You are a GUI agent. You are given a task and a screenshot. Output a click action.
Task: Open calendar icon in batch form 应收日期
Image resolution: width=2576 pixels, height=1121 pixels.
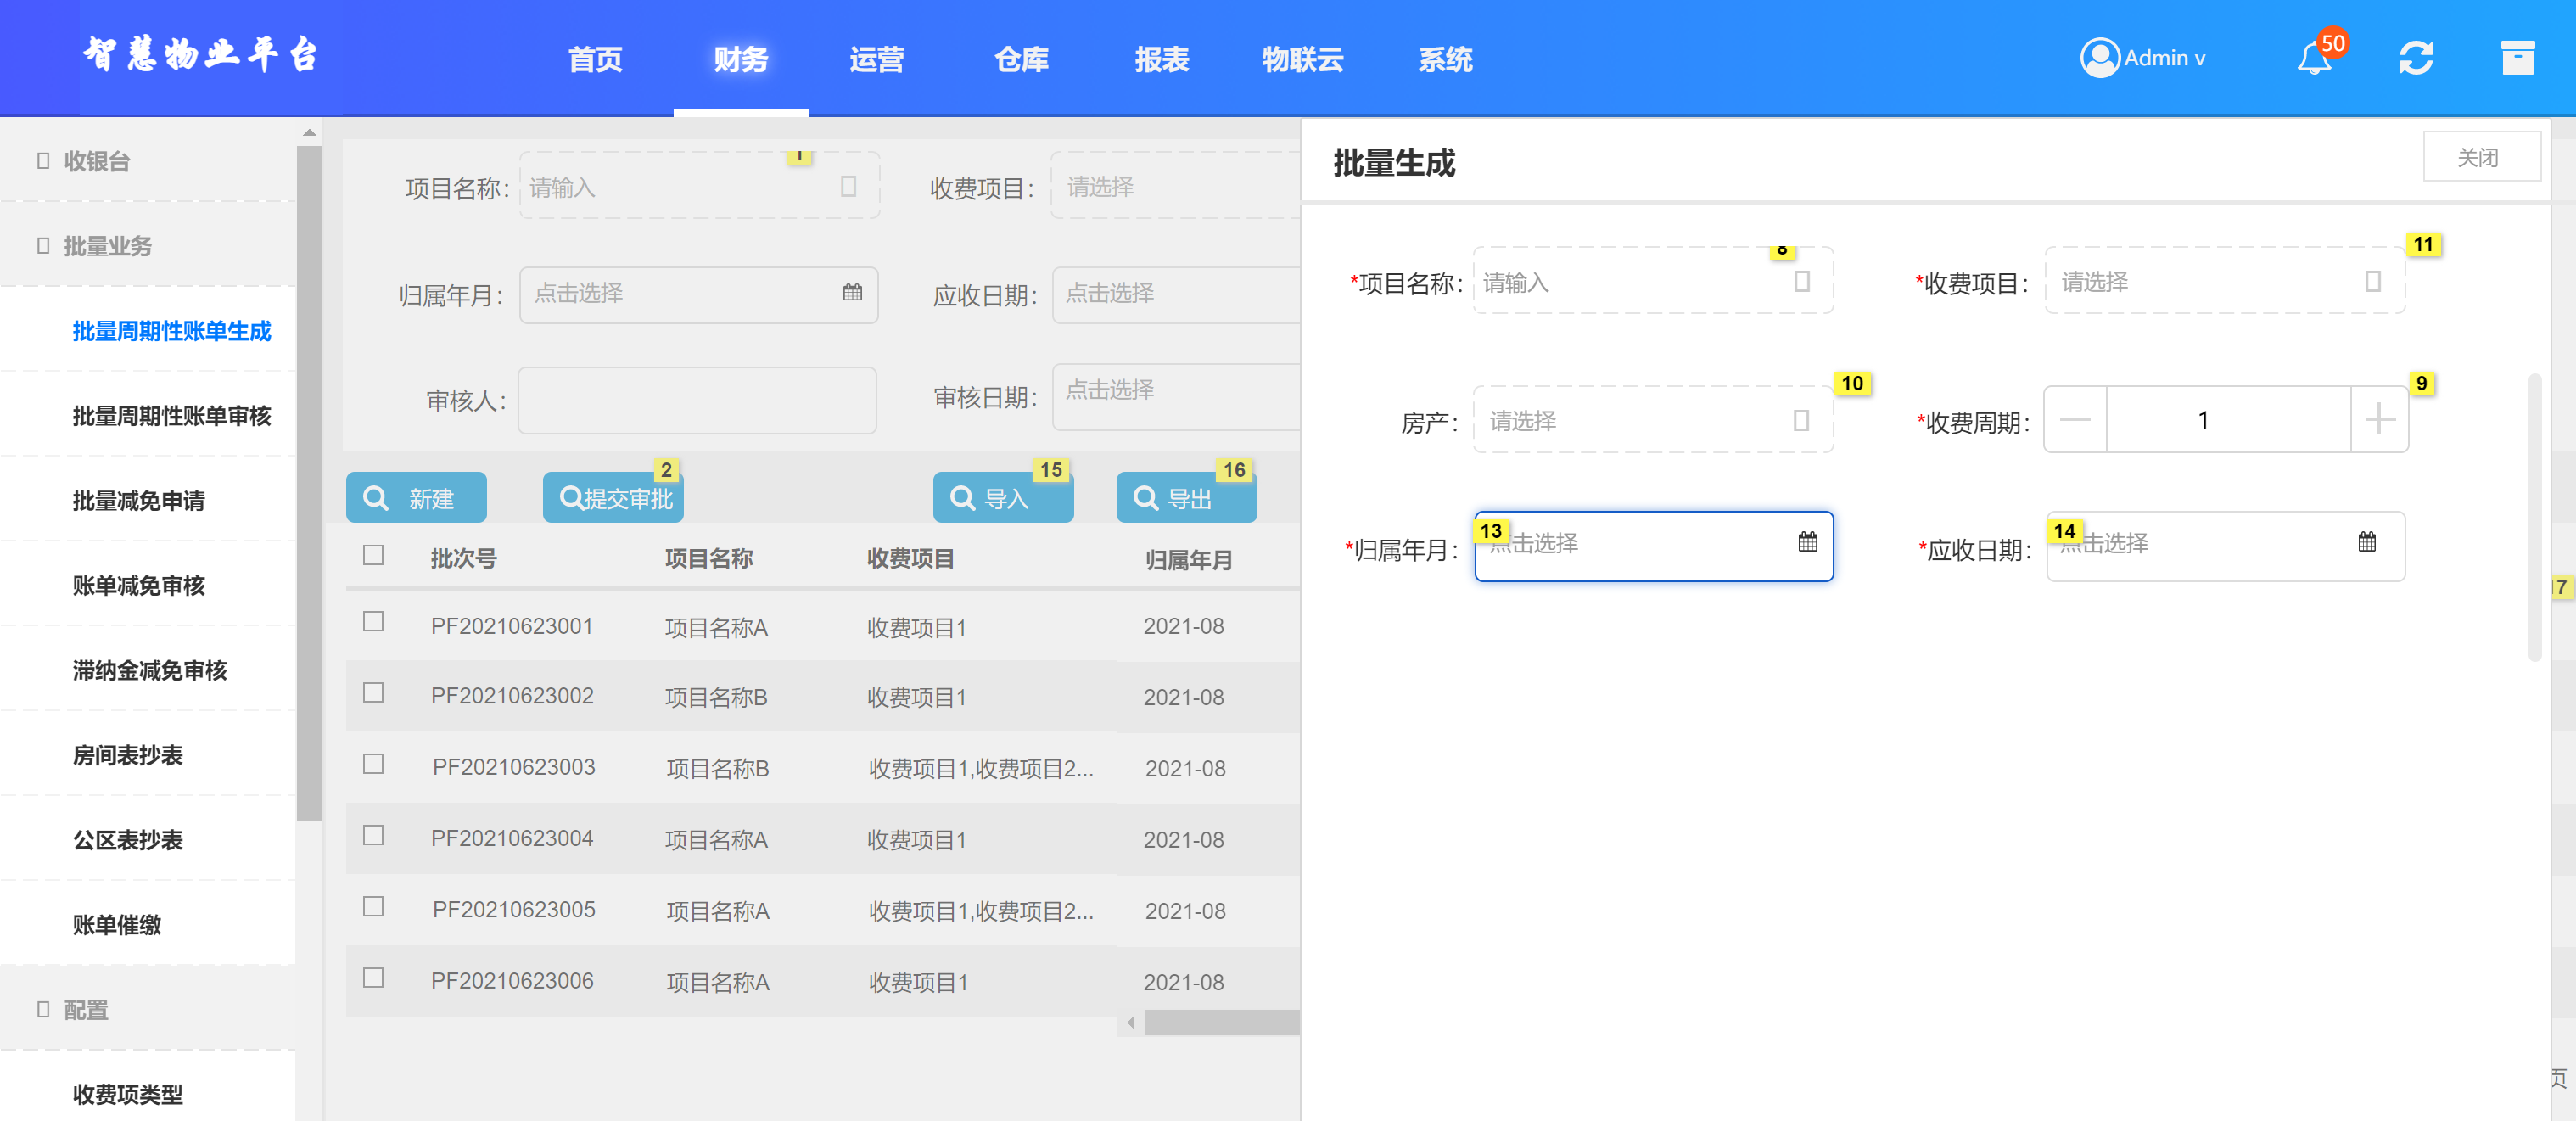(x=2366, y=542)
